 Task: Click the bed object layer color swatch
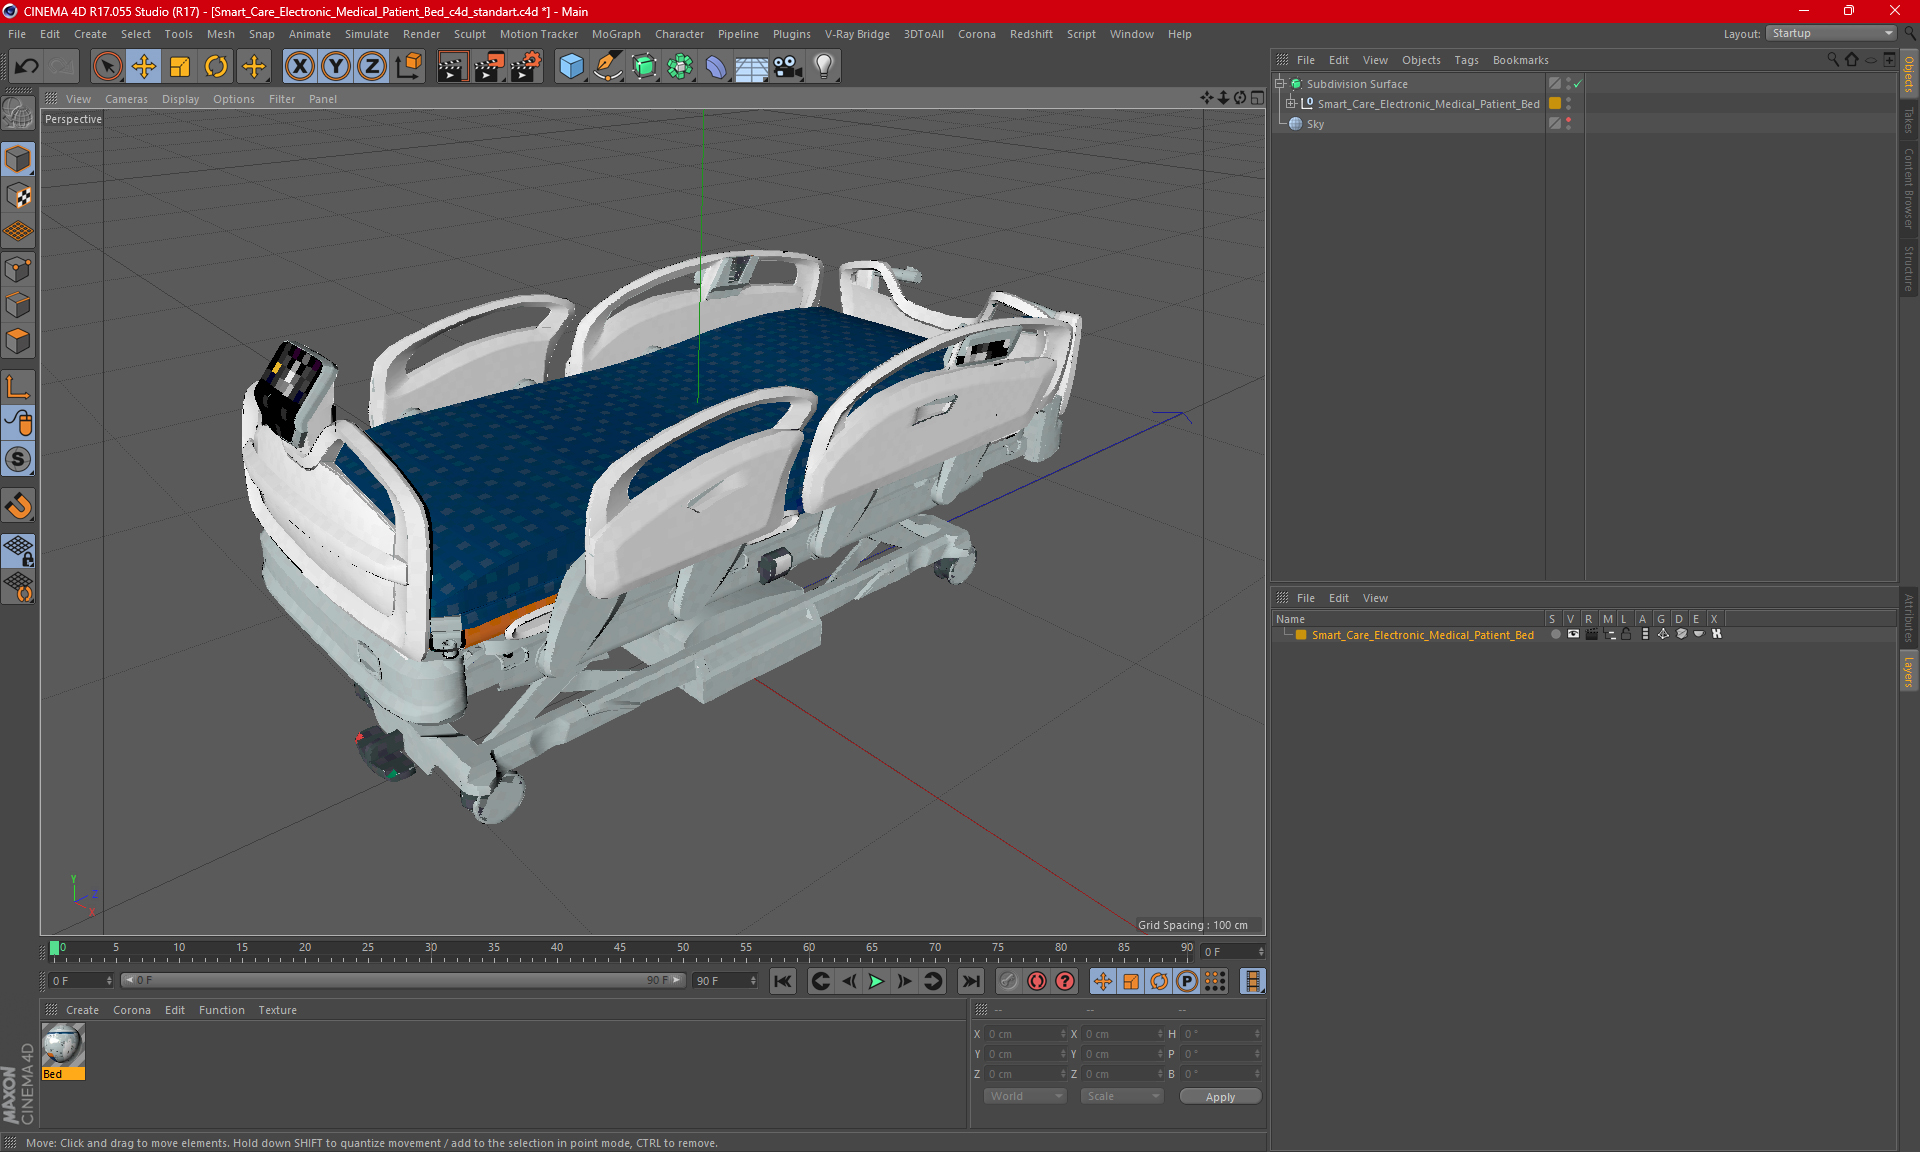tap(1555, 104)
